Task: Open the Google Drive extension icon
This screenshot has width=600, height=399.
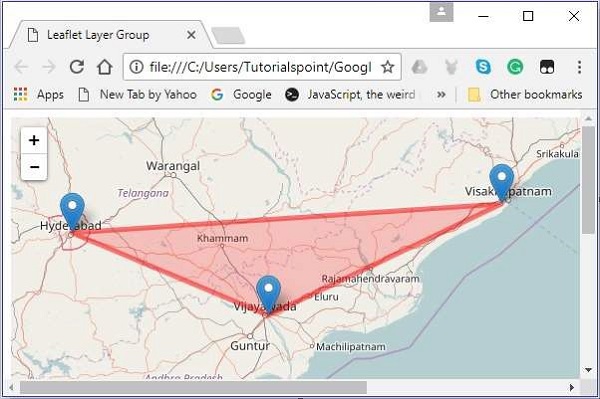Action: (x=419, y=67)
